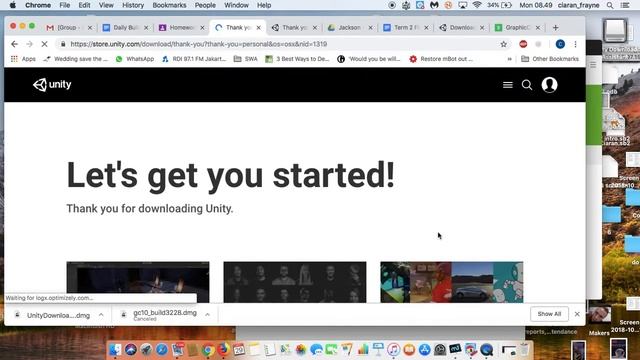Open the SWA bookmarks folder
Image resolution: width=640 pixels, height=360 pixels.
(x=246, y=59)
